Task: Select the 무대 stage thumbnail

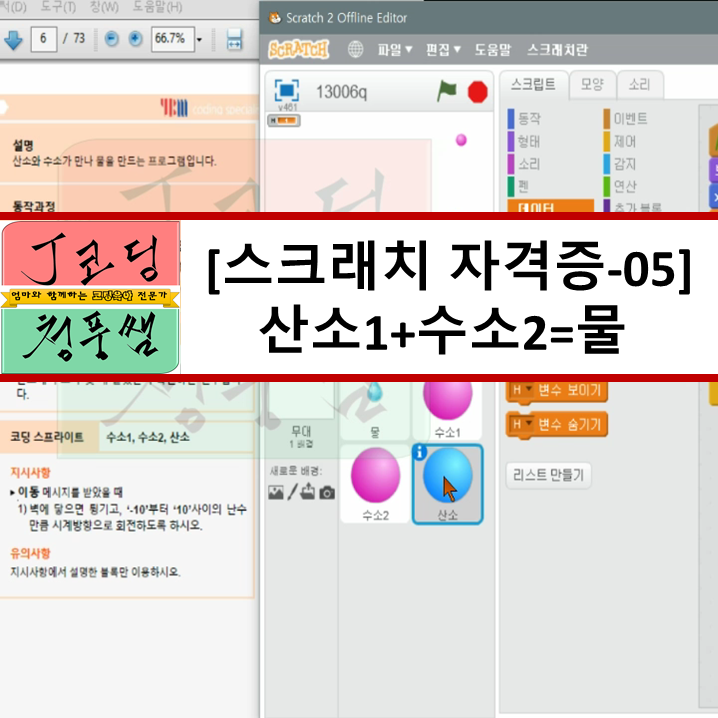Action: click(x=301, y=414)
